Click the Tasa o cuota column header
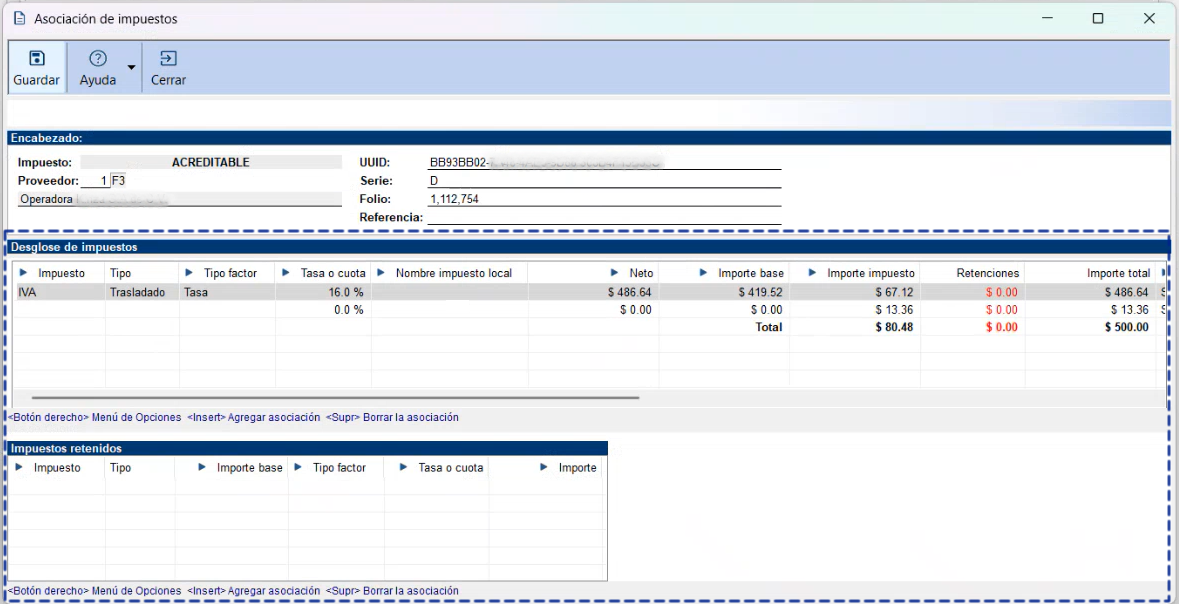 [x=334, y=273]
